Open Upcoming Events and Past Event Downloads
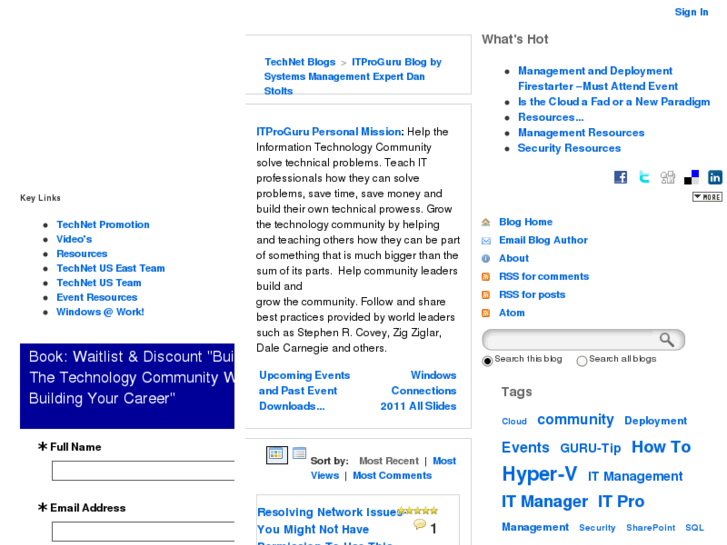This screenshot has width=727, height=545. (304, 391)
